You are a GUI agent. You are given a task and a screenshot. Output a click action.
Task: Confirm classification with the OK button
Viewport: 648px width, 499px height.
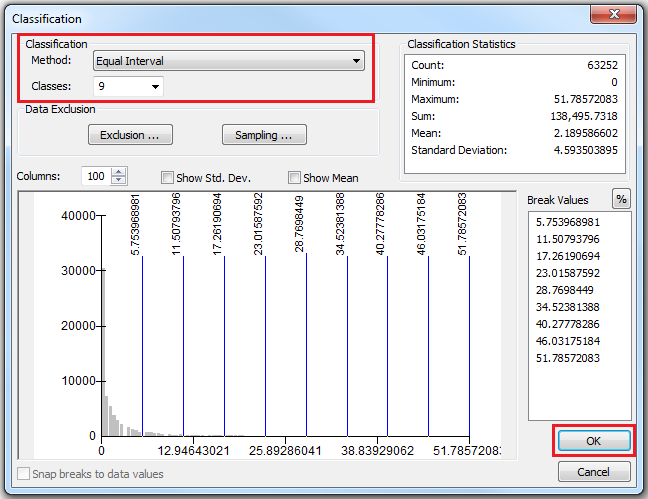point(593,441)
